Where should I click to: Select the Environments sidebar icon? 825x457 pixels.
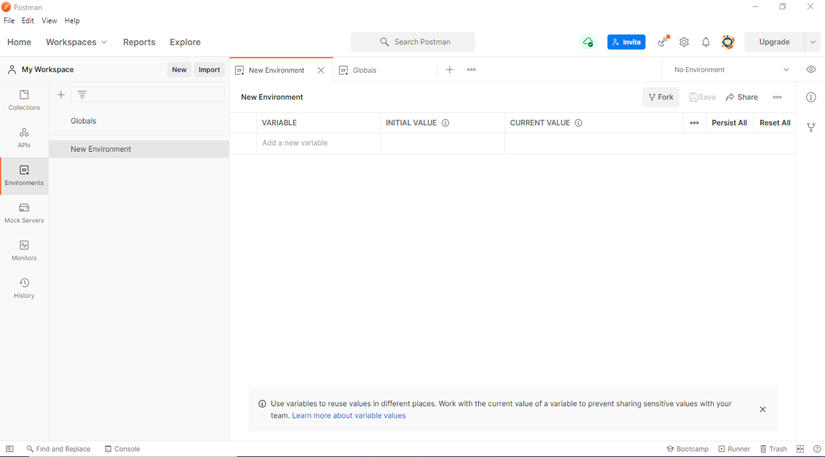[24, 176]
